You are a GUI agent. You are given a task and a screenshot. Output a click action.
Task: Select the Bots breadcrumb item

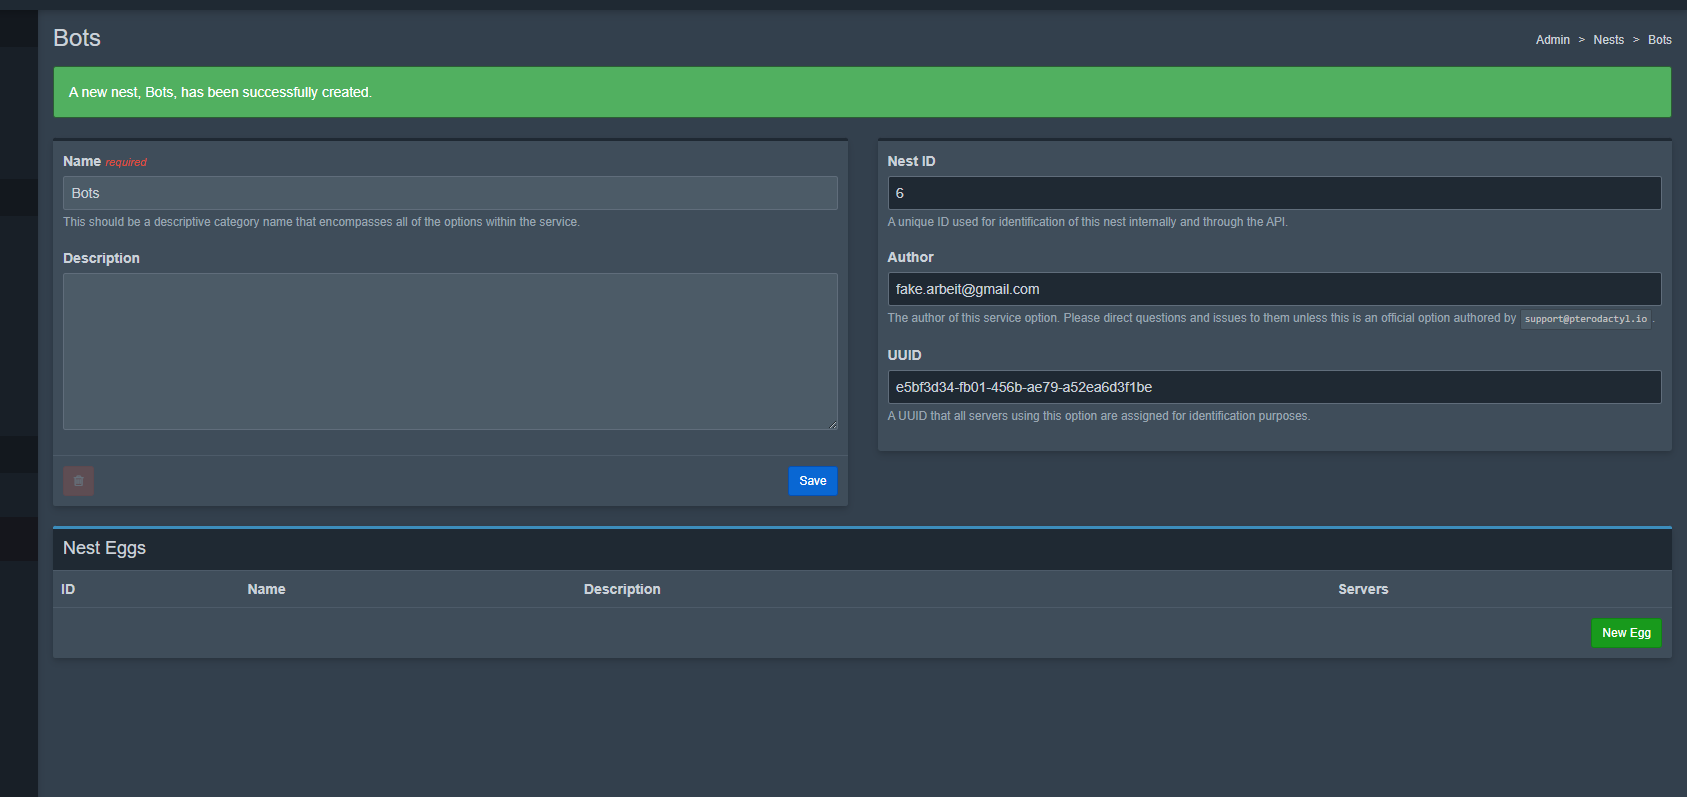[x=1659, y=40]
